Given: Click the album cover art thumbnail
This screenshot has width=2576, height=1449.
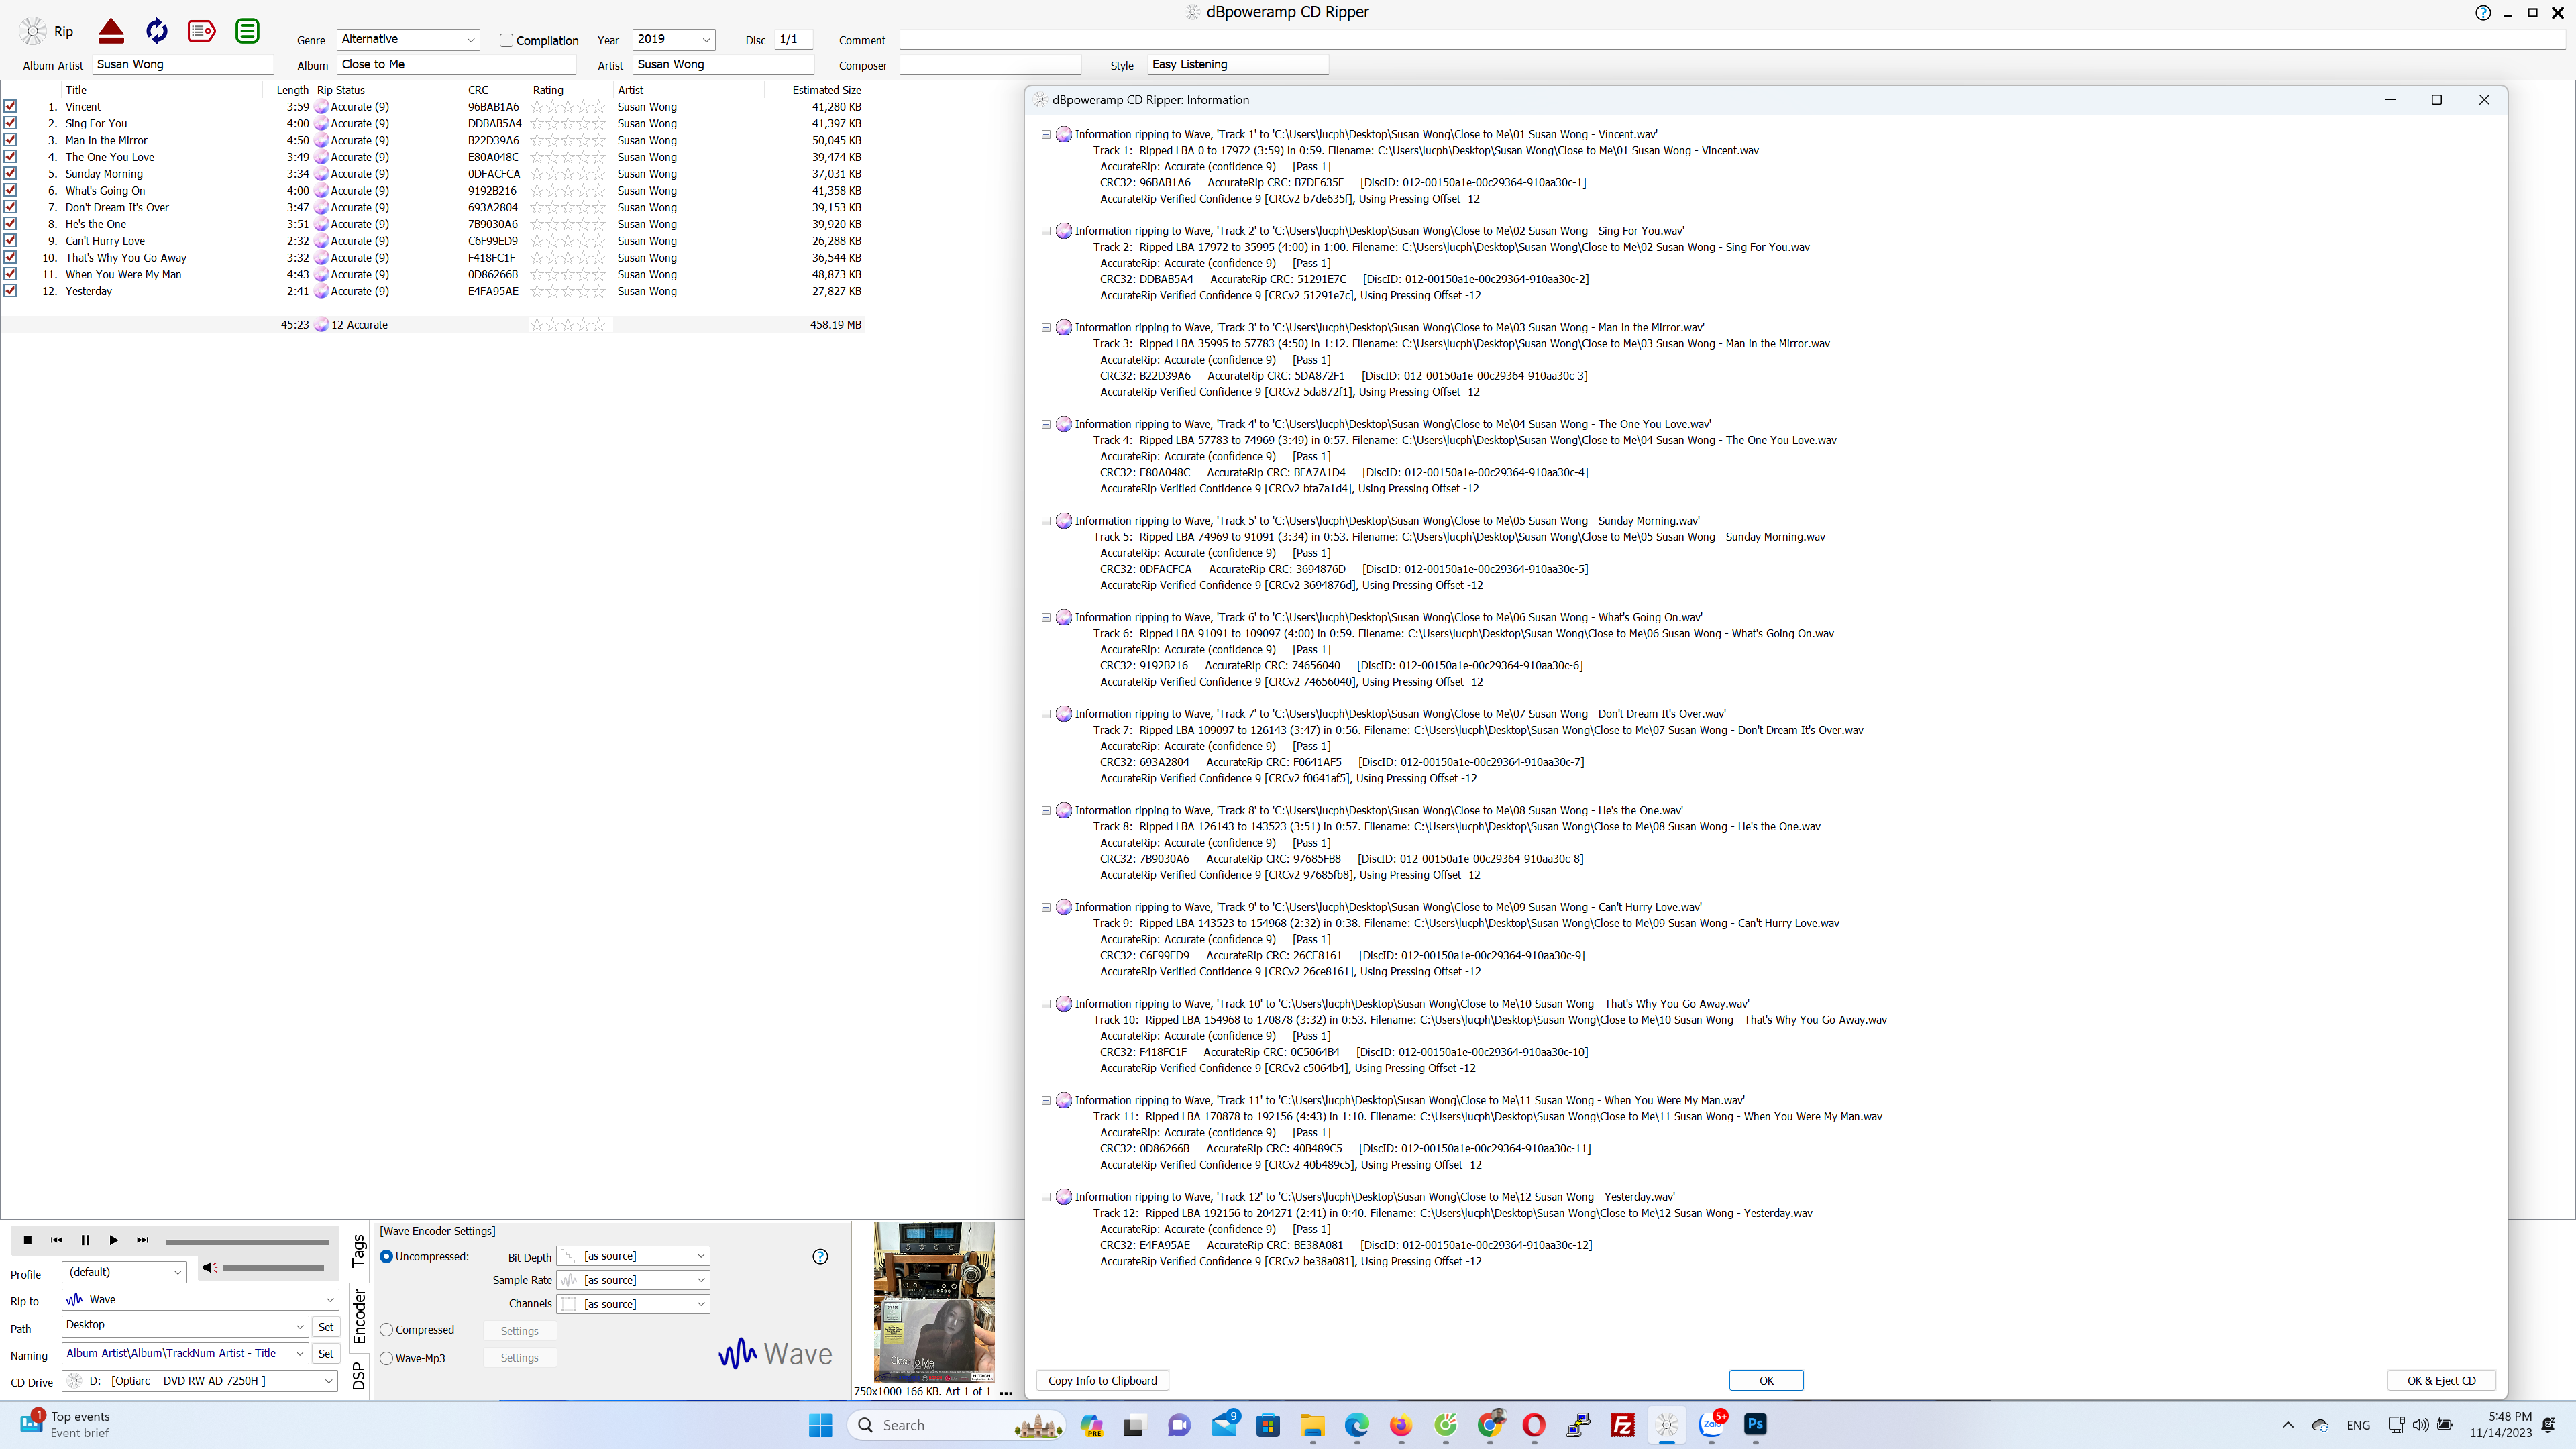Looking at the screenshot, I should (x=934, y=1302).
